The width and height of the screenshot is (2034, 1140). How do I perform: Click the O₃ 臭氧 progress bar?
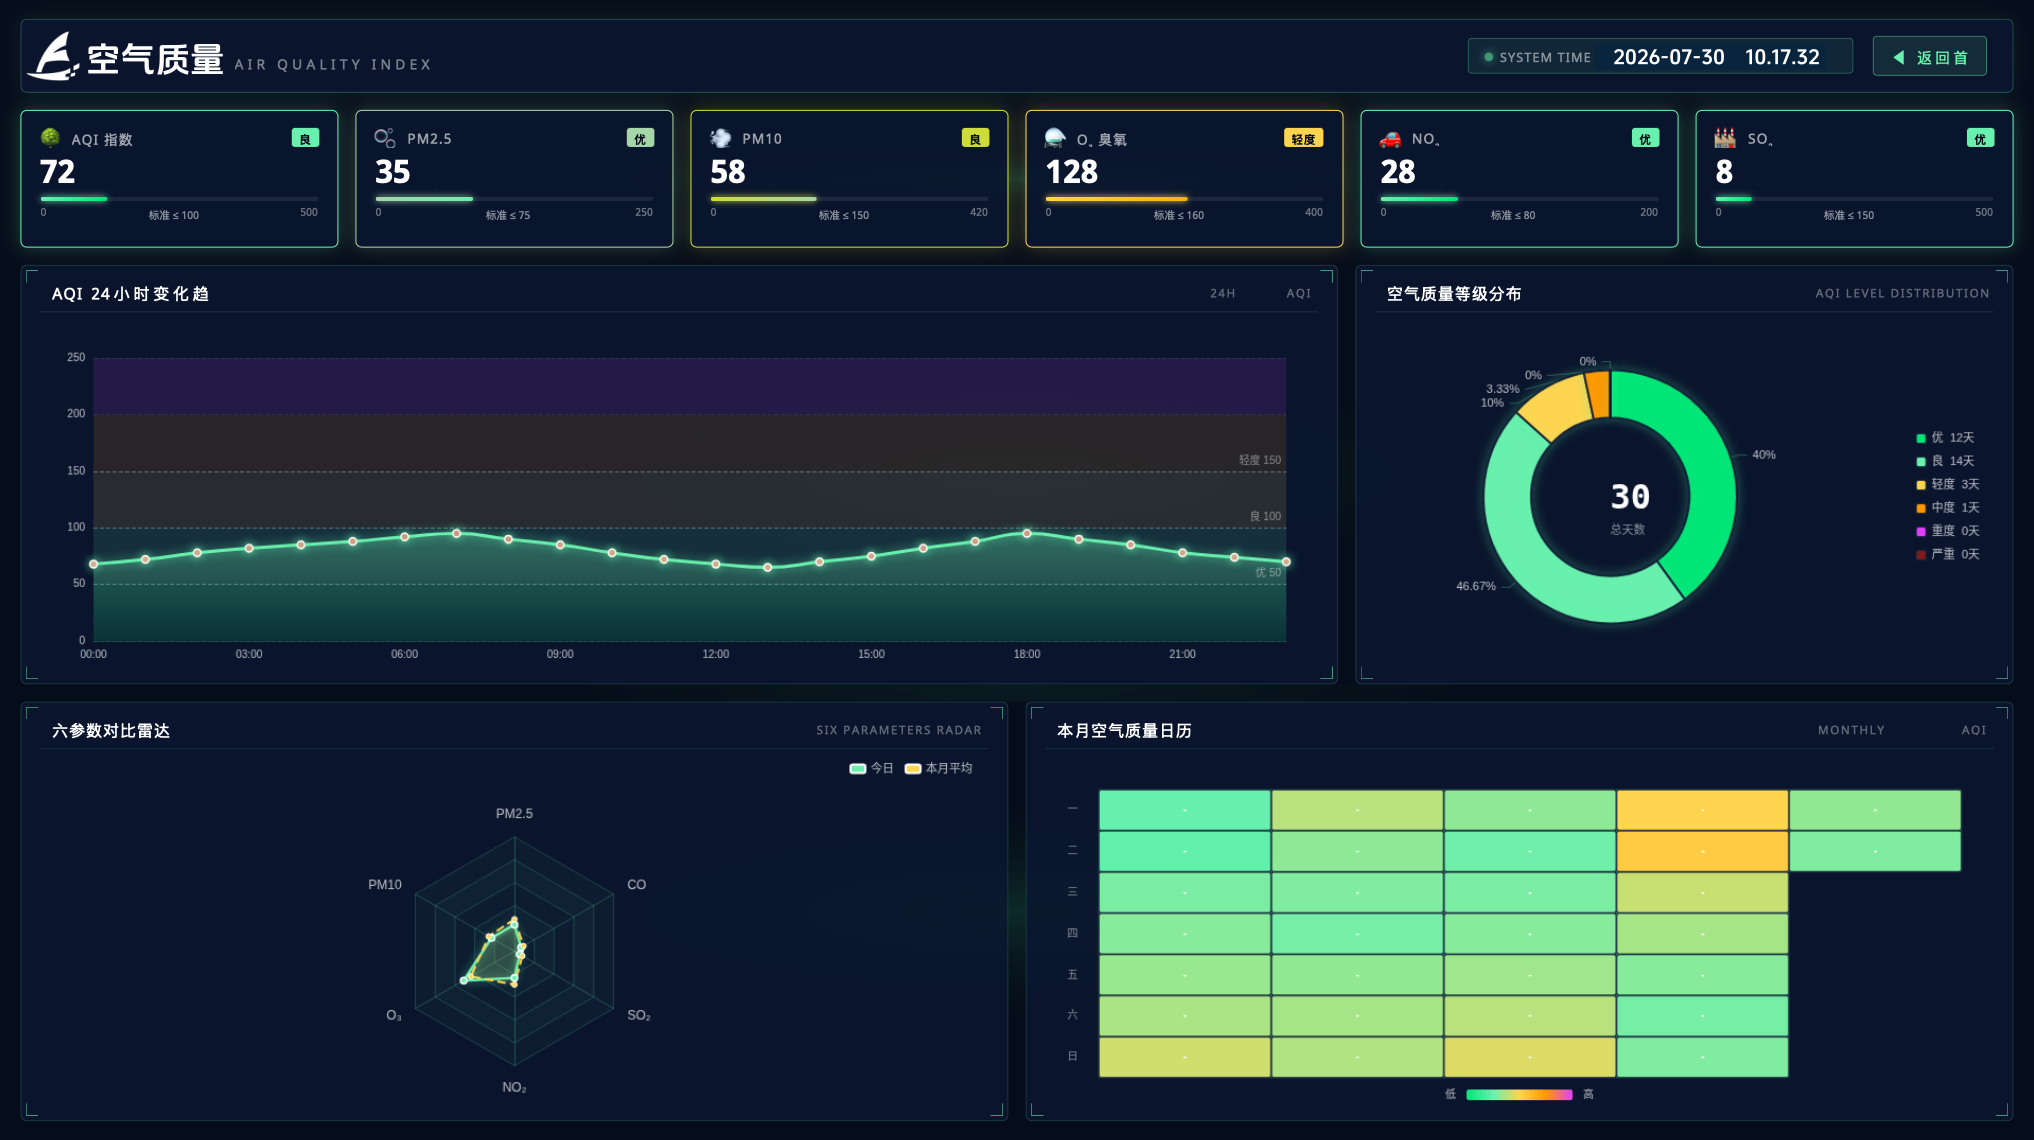[x=1184, y=199]
